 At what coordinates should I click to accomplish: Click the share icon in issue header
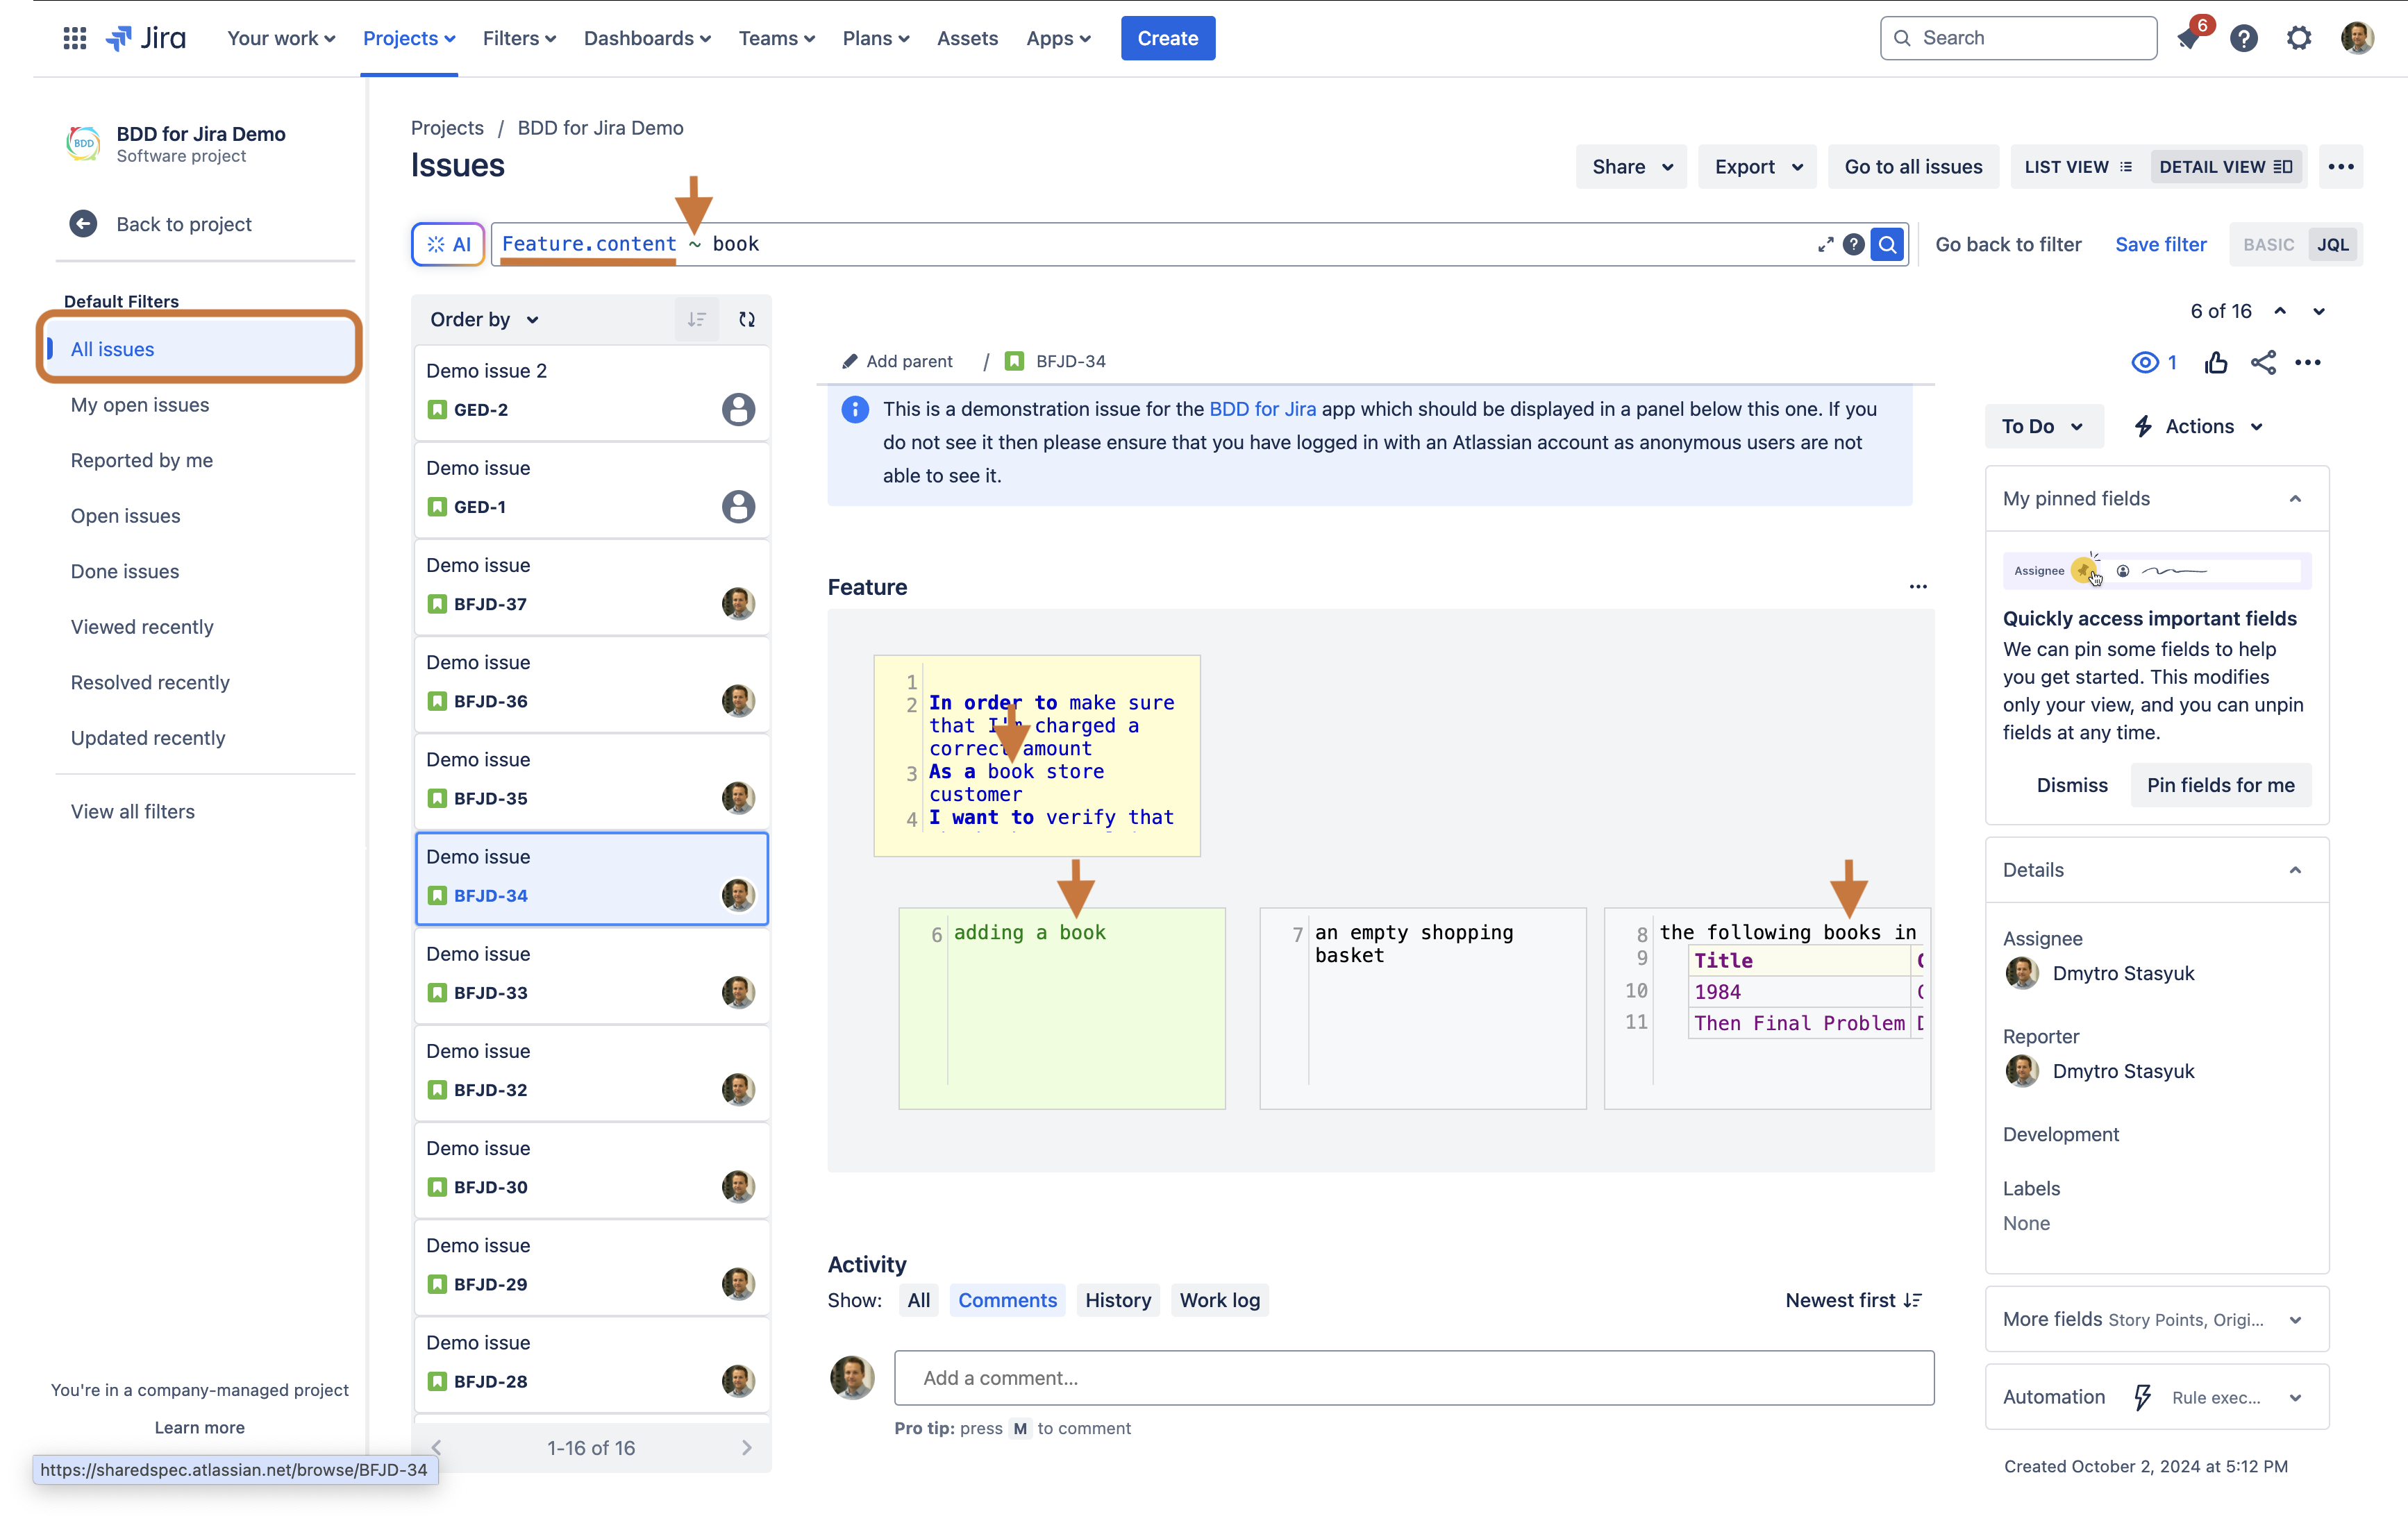2263,362
